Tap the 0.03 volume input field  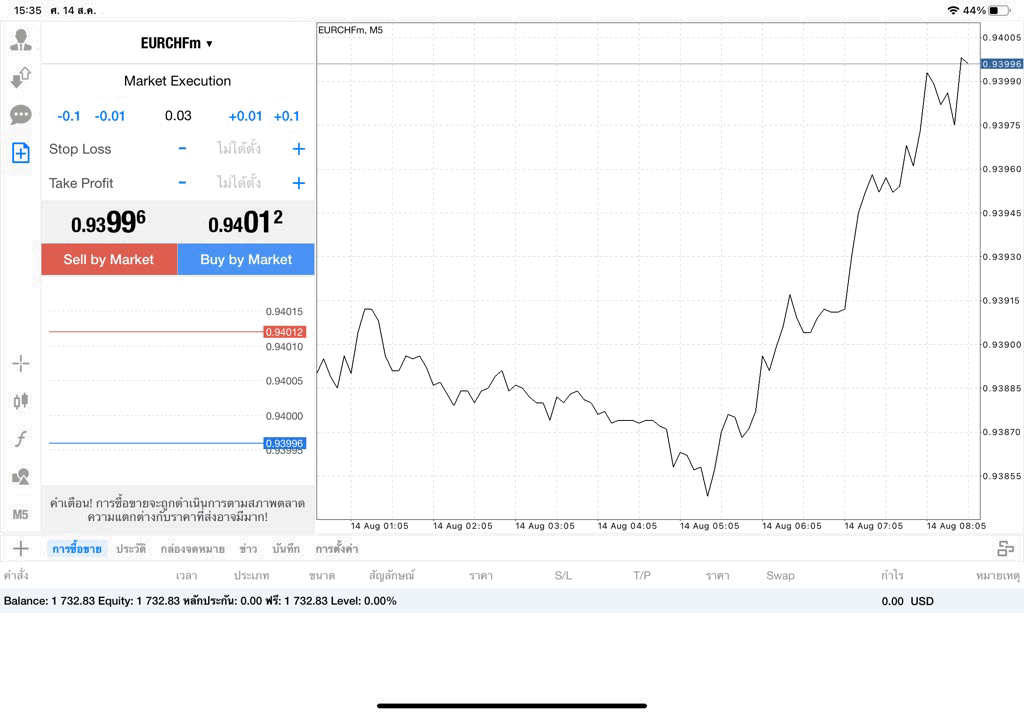(x=178, y=116)
